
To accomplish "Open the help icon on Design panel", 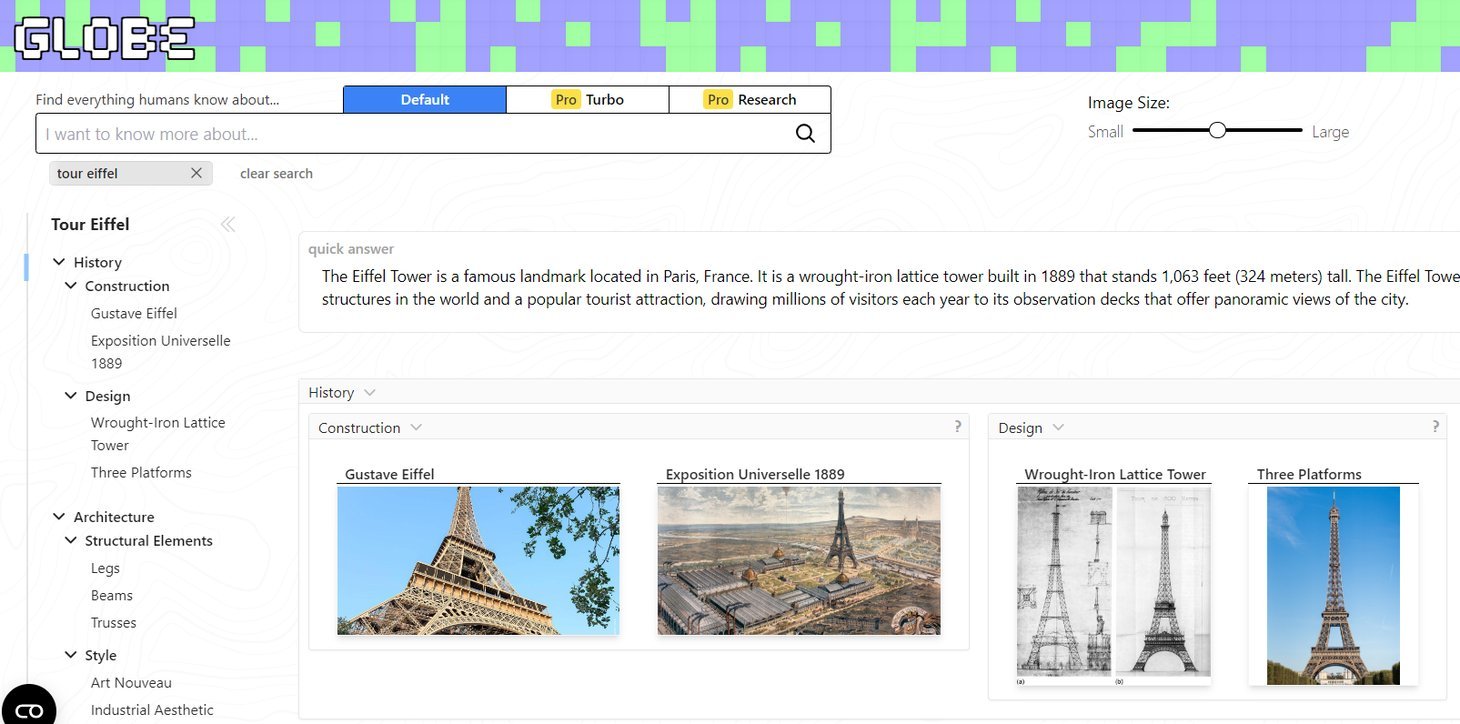I will point(1436,426).
